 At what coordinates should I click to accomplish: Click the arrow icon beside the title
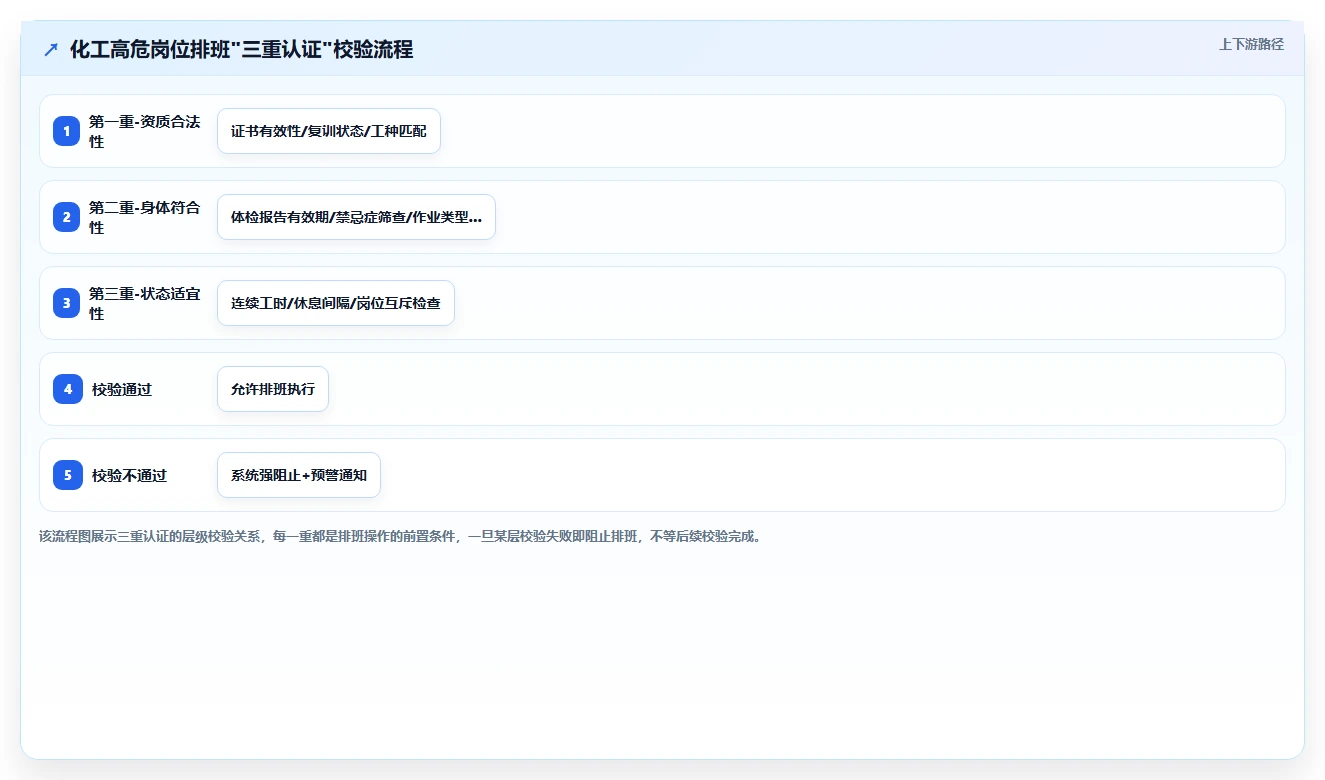[51, 49]
